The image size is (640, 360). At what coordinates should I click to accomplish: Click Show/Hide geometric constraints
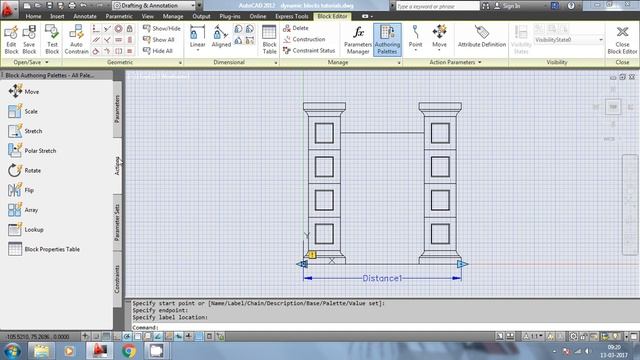[x=162, y=28]
